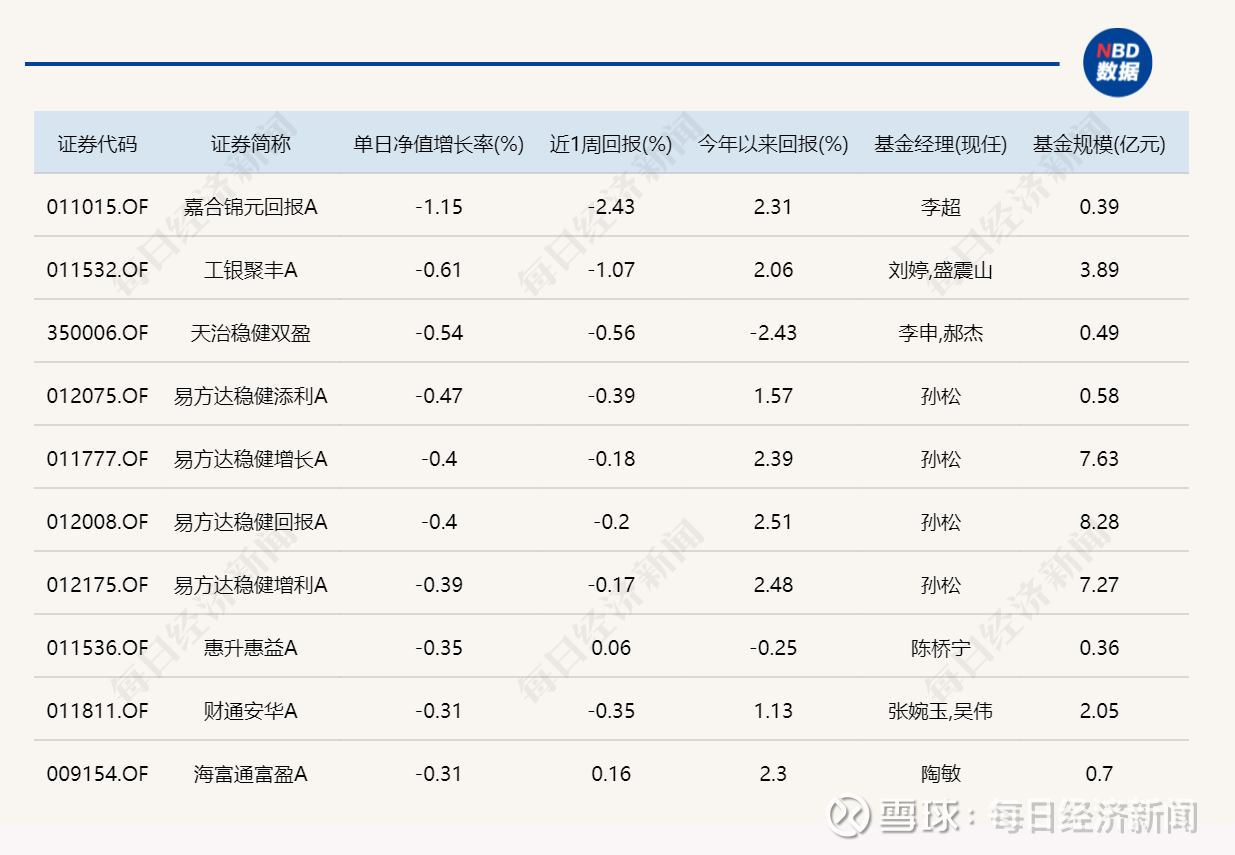Screen dimensions: 1235x855
Task: Click fund name 海富通富盈A
Action: [x=251, y=774]
